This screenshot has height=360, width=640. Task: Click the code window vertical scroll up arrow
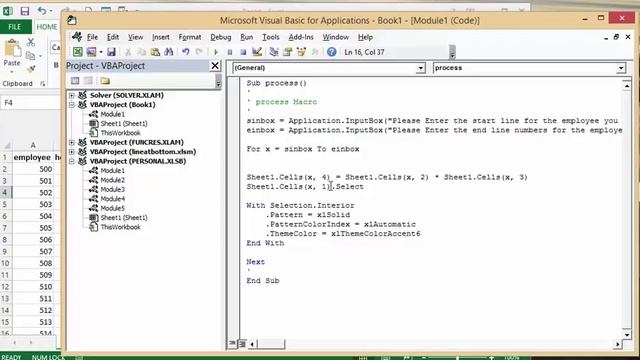tap(627, 86)
